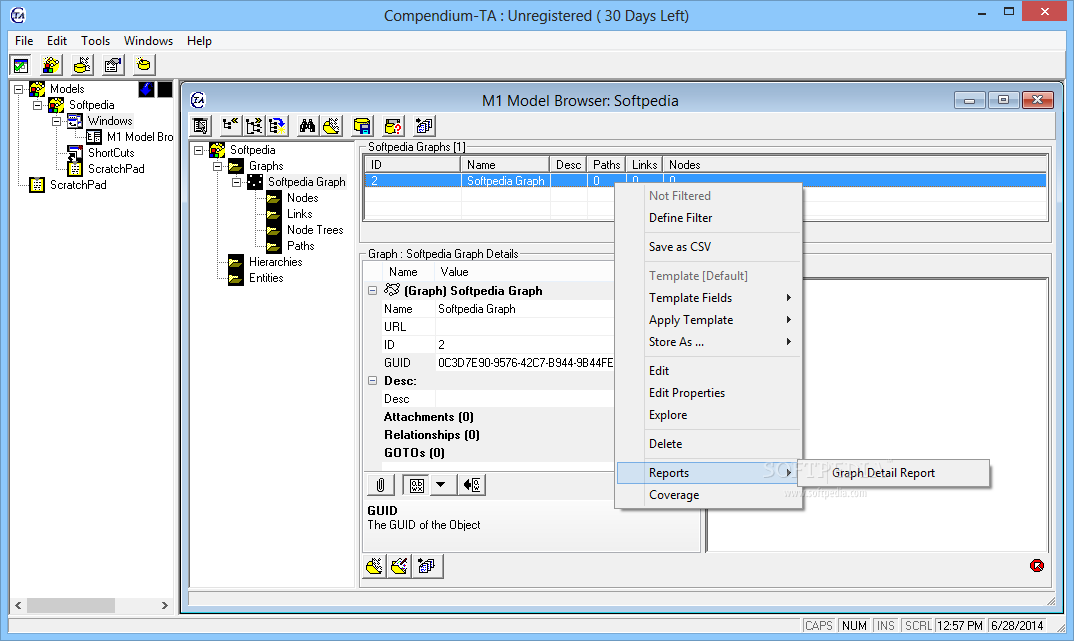Select Nodes folder in browser tree
Image resolution: width=1074 pixels, height=641 pixels.
click(302, 198)
